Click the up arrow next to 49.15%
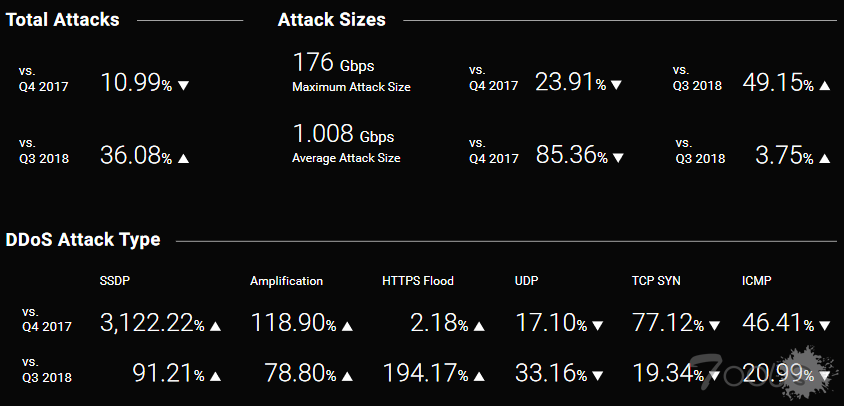Screen dimensions: 844x406 tap(825, 85)
